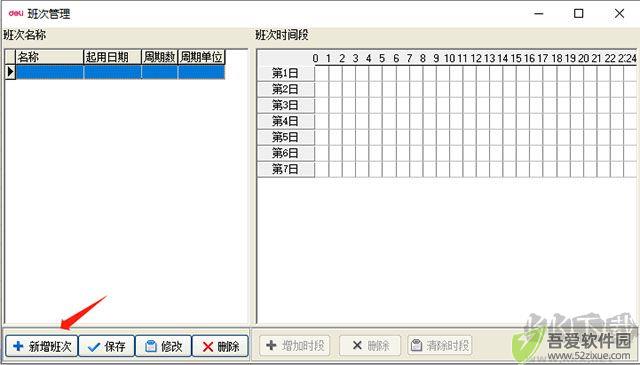Select the 周期单位 column header
640x365 pixels.
(202, 57)
